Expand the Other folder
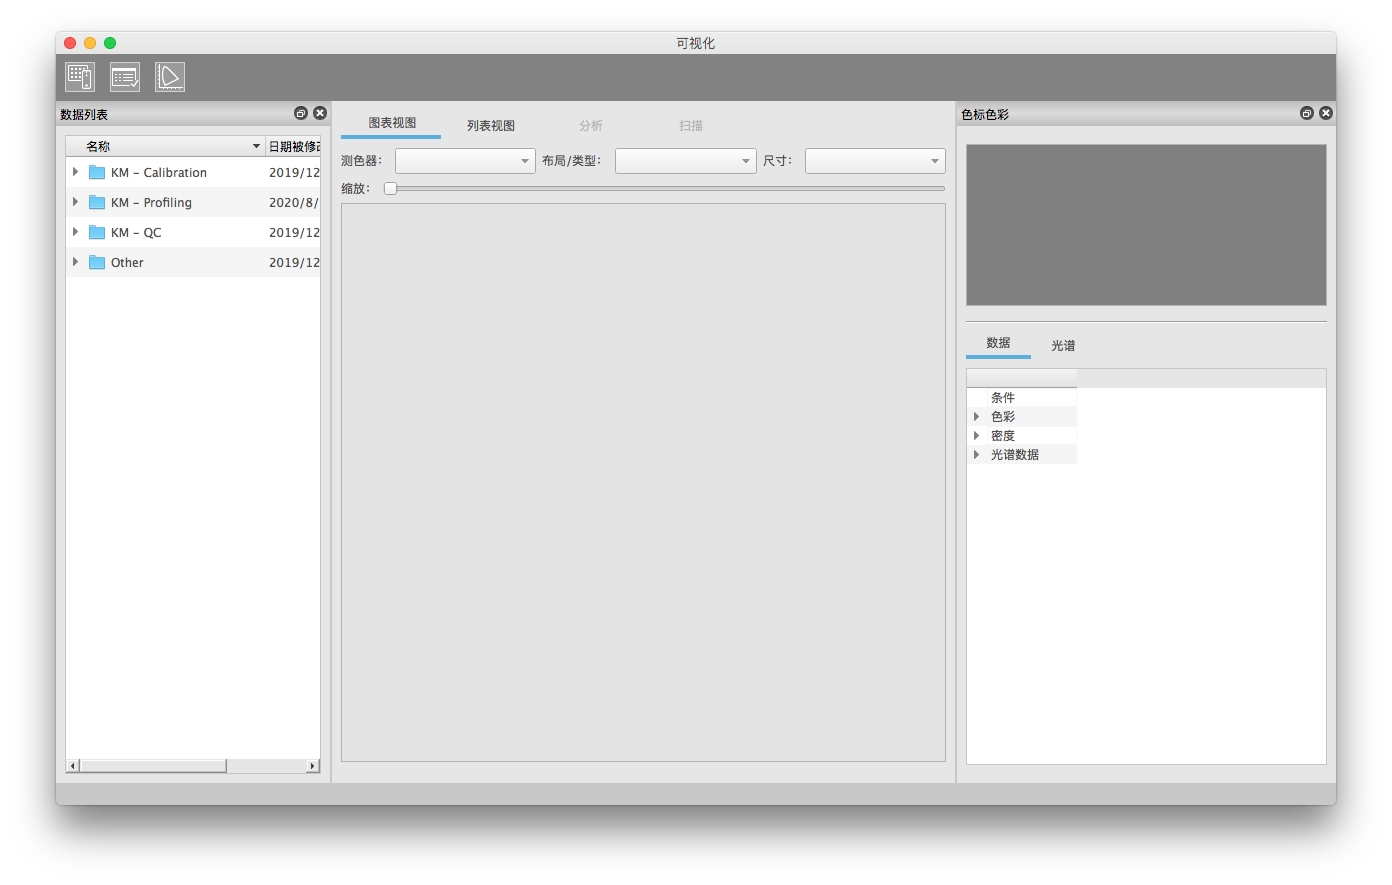 (75, 262)
